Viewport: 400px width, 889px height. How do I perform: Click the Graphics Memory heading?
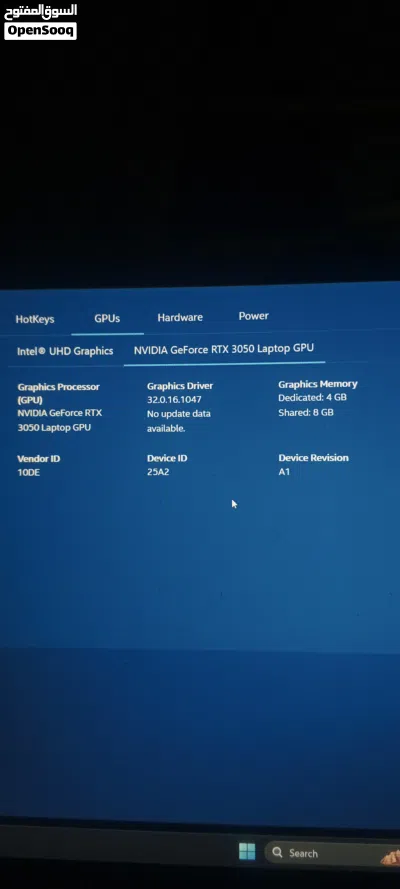[318, 384]
